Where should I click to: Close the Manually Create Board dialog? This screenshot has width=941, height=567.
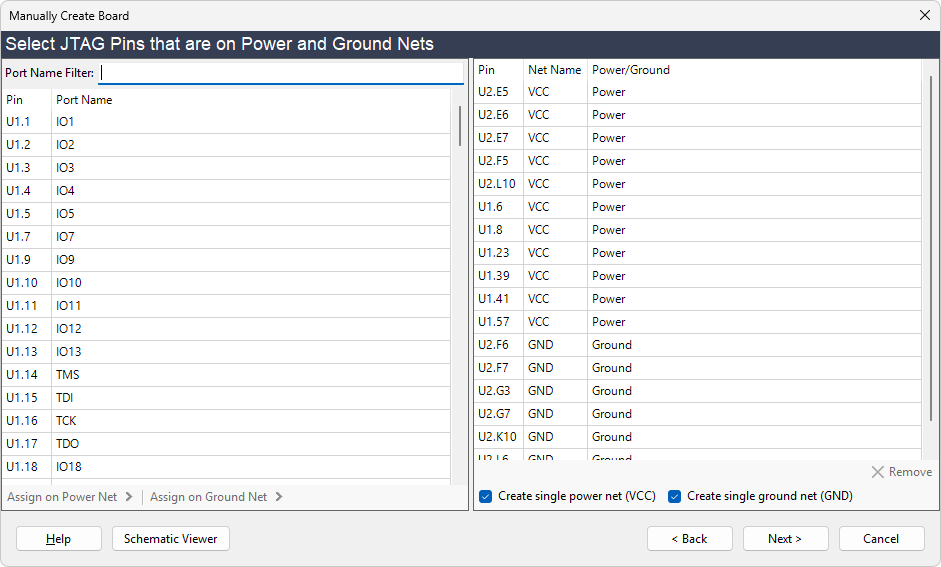pyautogui.click(x=924, y=16)
